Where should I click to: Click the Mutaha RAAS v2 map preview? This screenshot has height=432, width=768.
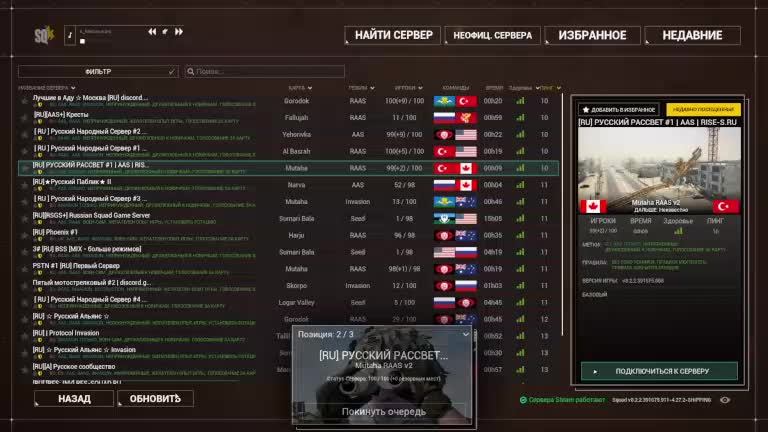(x=659, y=170)
